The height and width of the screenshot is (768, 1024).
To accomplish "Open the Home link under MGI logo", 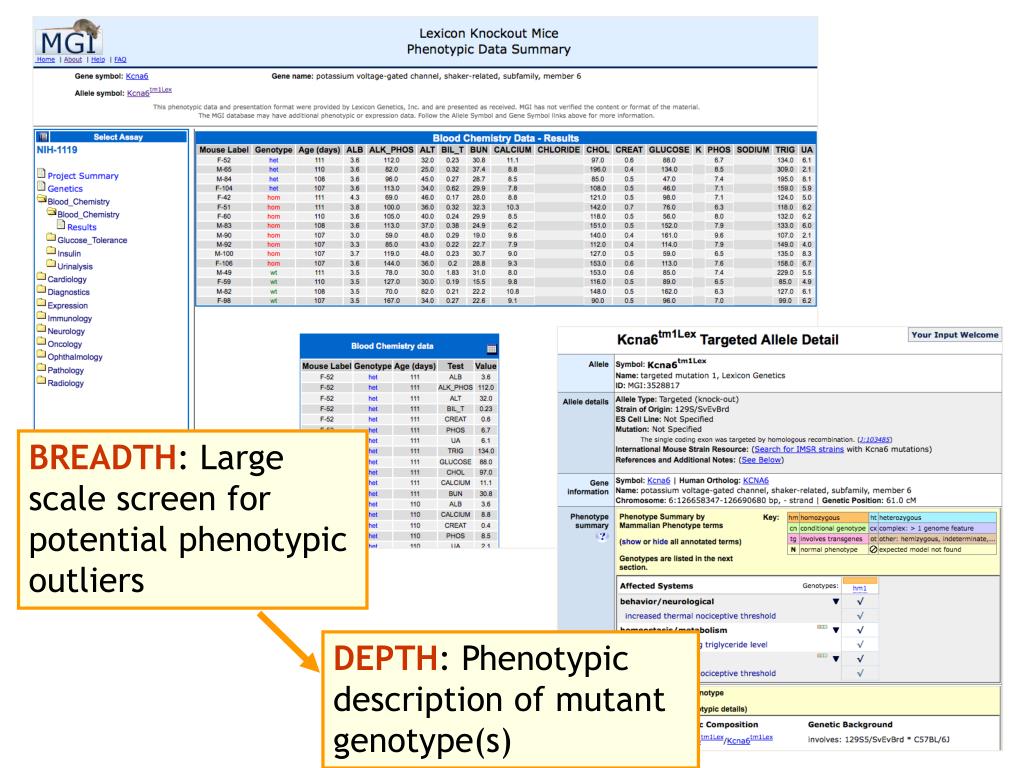I will coord(46,59).
